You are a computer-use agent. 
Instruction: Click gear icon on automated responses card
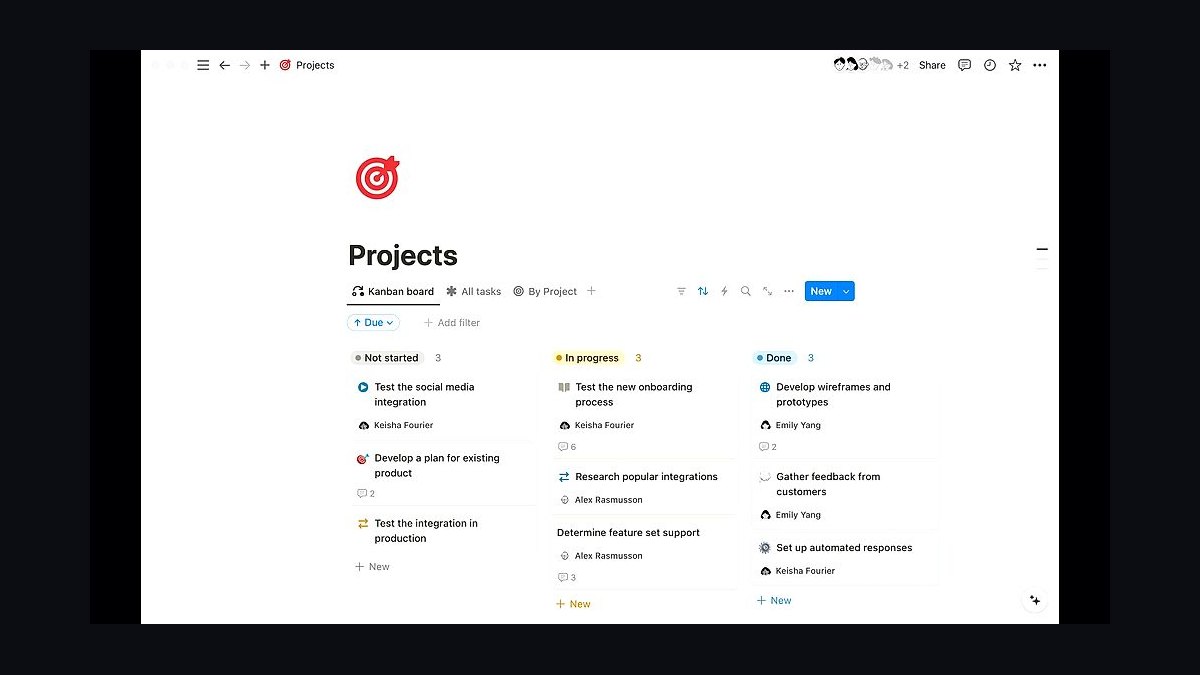coord(765,548)
